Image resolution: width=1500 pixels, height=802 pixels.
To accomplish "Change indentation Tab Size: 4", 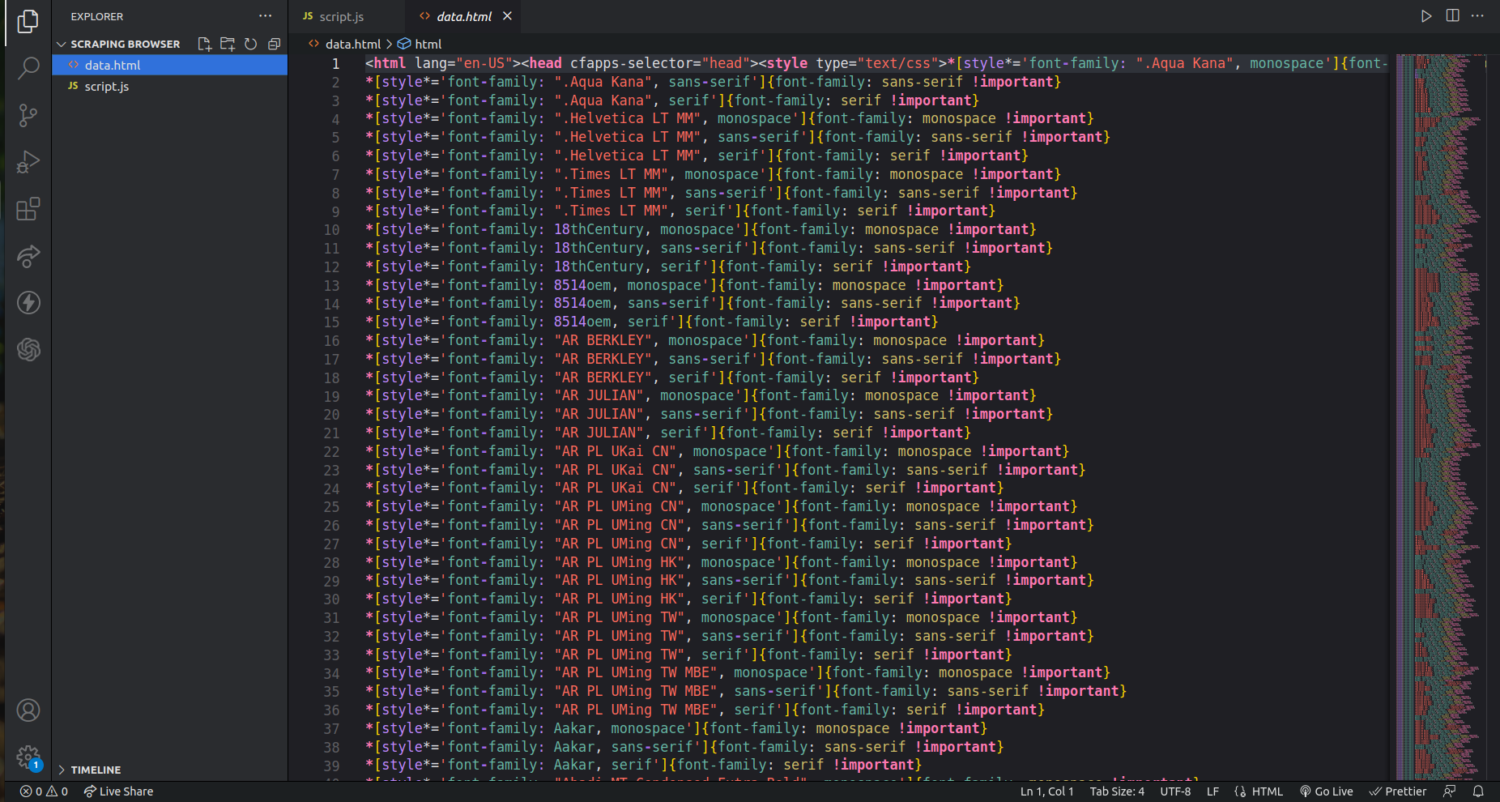I will tap(1117, 791).
